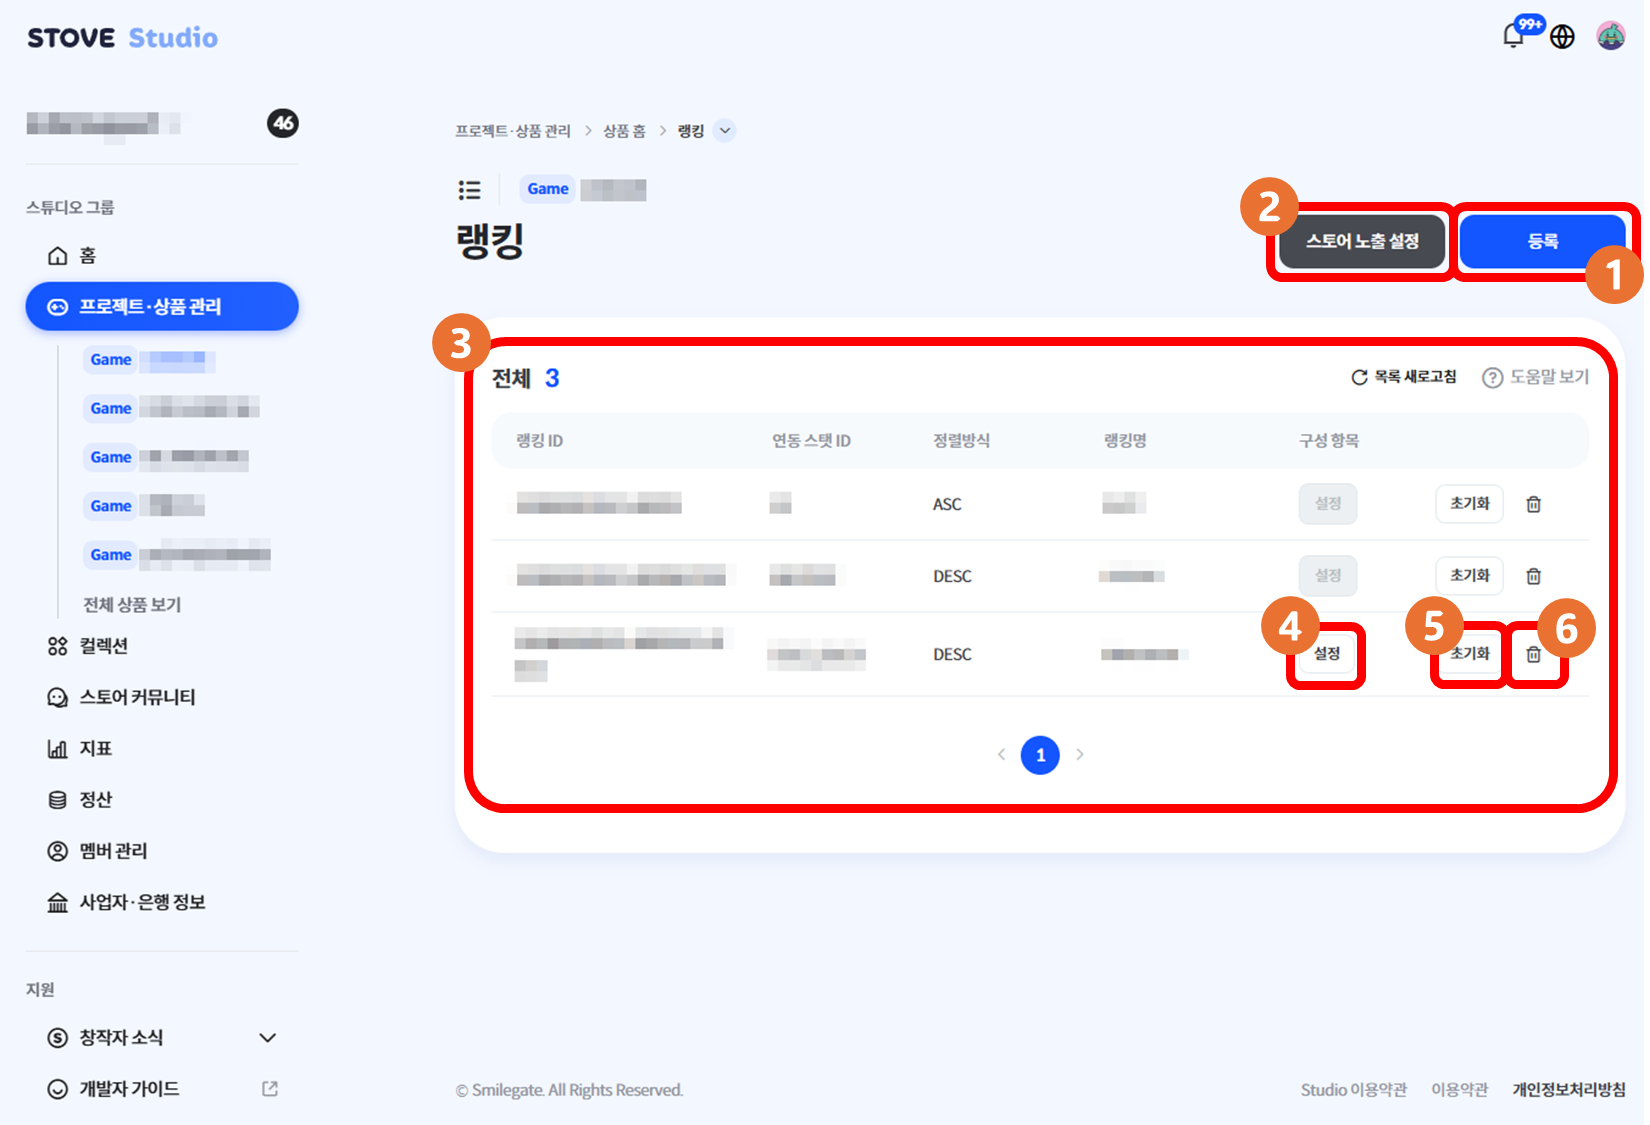Screen dimensions: 1650x1125
Task: Open 이용약관 footer link
Action: pyautogui.click(x=1459, y=1090)
